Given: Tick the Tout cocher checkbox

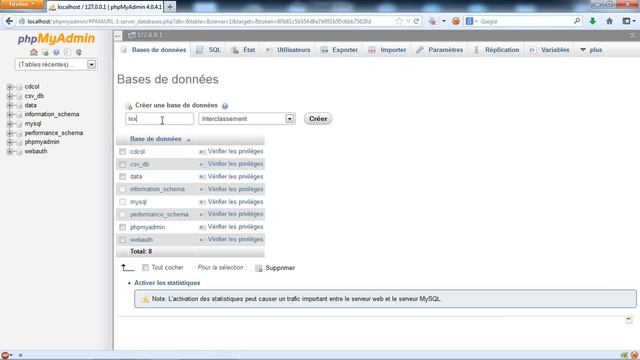Looking at the screenshot, I should (145, 268).
